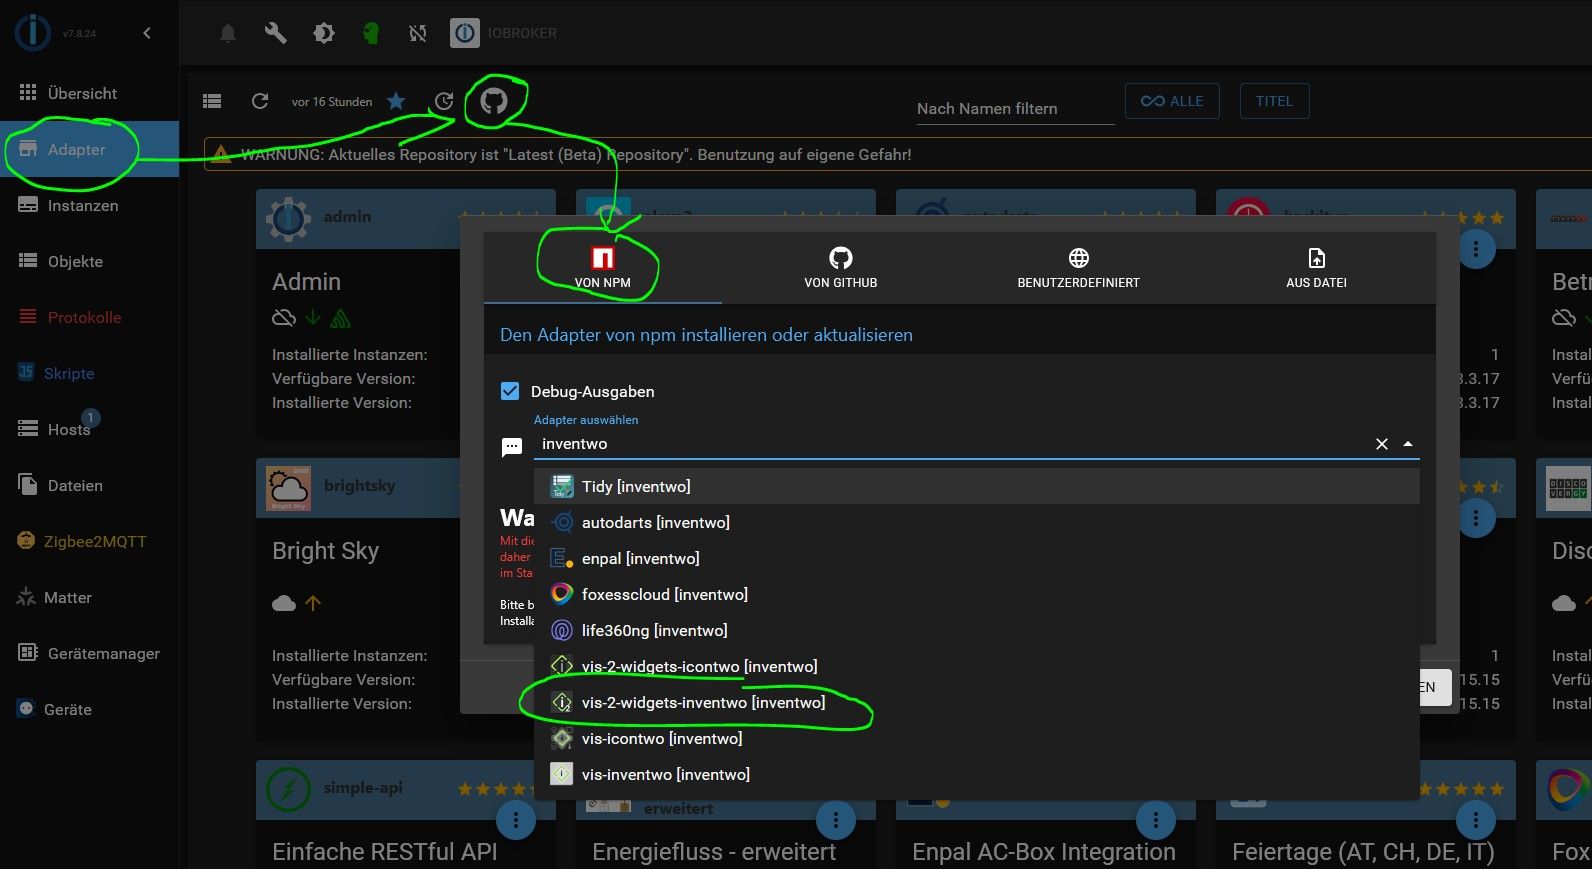Choose 'Tidy [inventwo]' from the list
1592x869 pixels.
coord(977,487)
